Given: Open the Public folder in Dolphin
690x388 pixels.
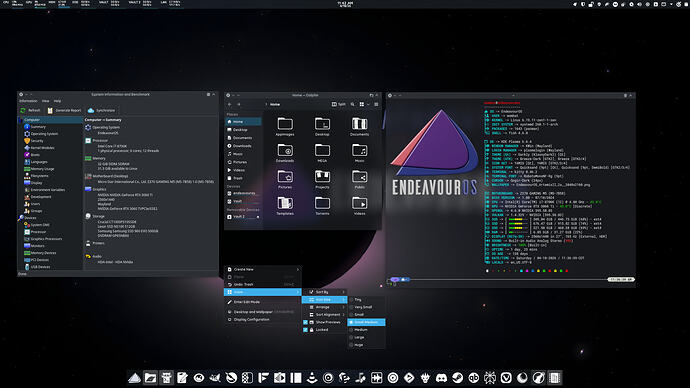Looking at the screenshot, I should (x=360, y=179).
